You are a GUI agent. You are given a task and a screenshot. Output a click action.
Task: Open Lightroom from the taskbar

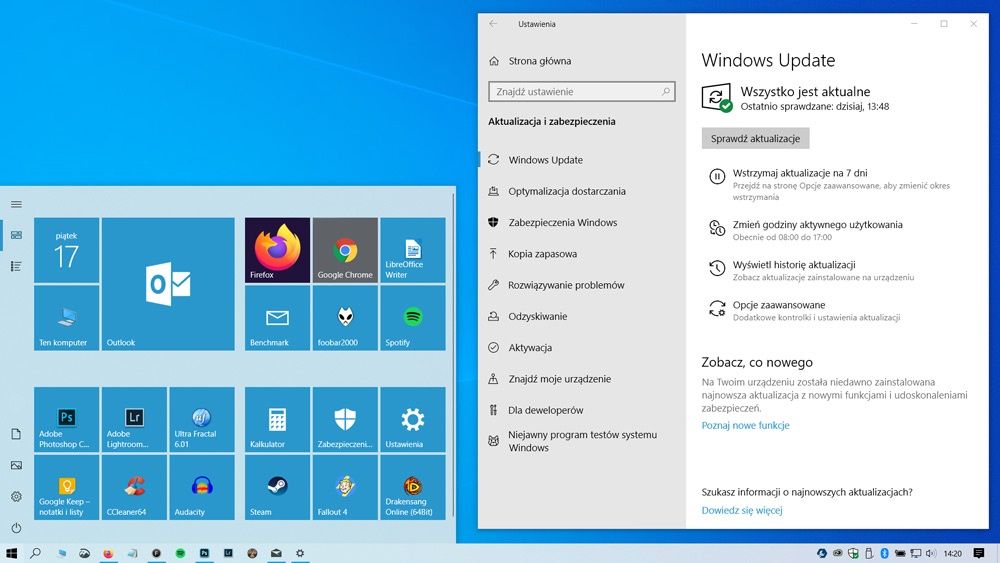pyautogui.click(x=228, y=553)
